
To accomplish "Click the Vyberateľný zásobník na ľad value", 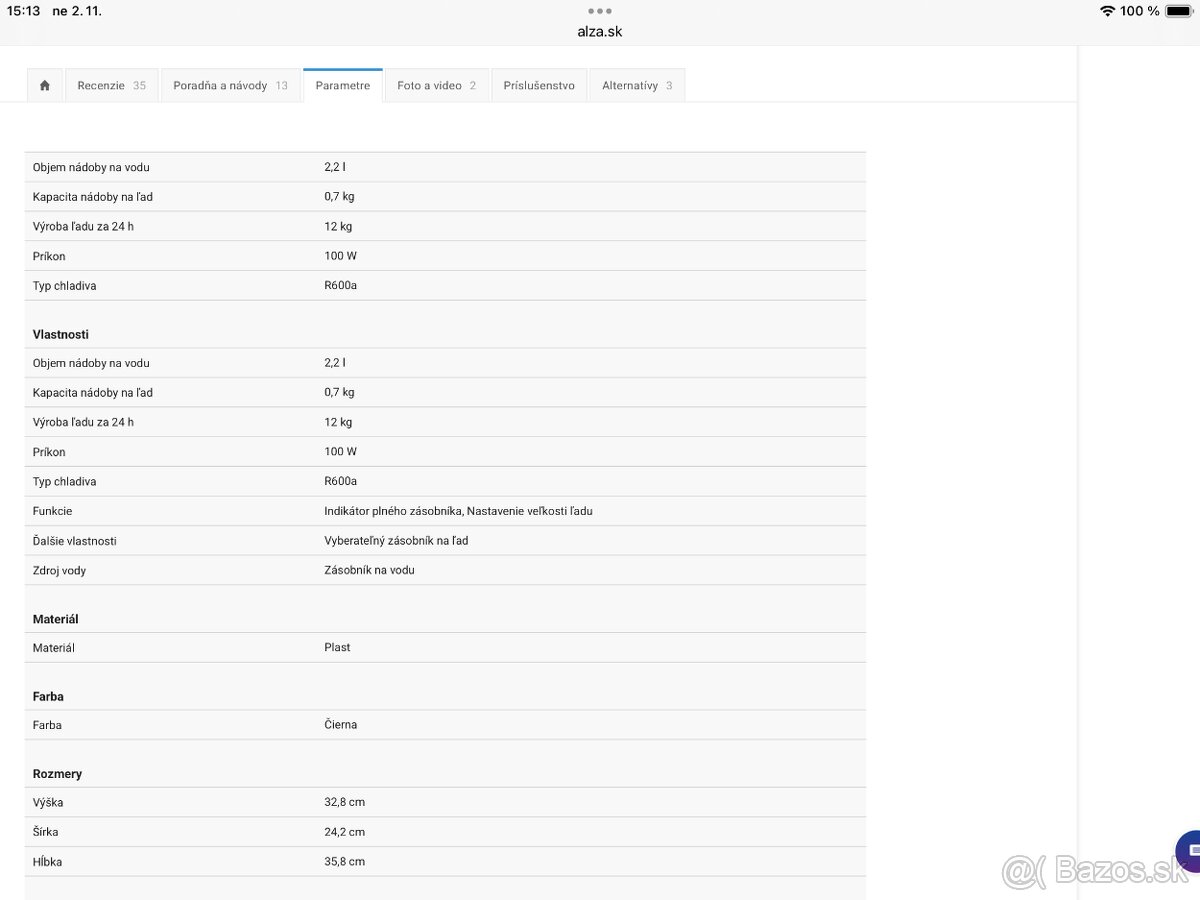I will [x=396, y=541].
